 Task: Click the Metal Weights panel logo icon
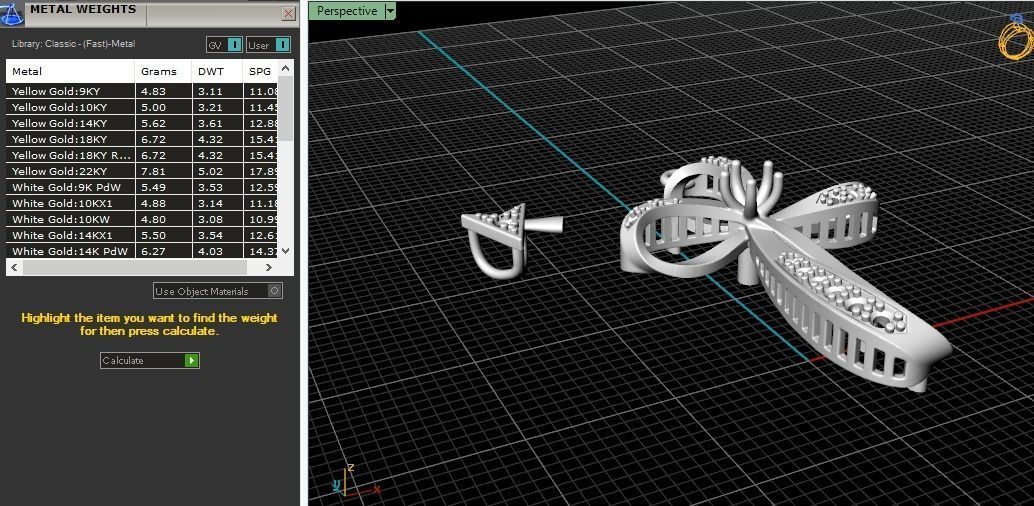pos(12,13)
